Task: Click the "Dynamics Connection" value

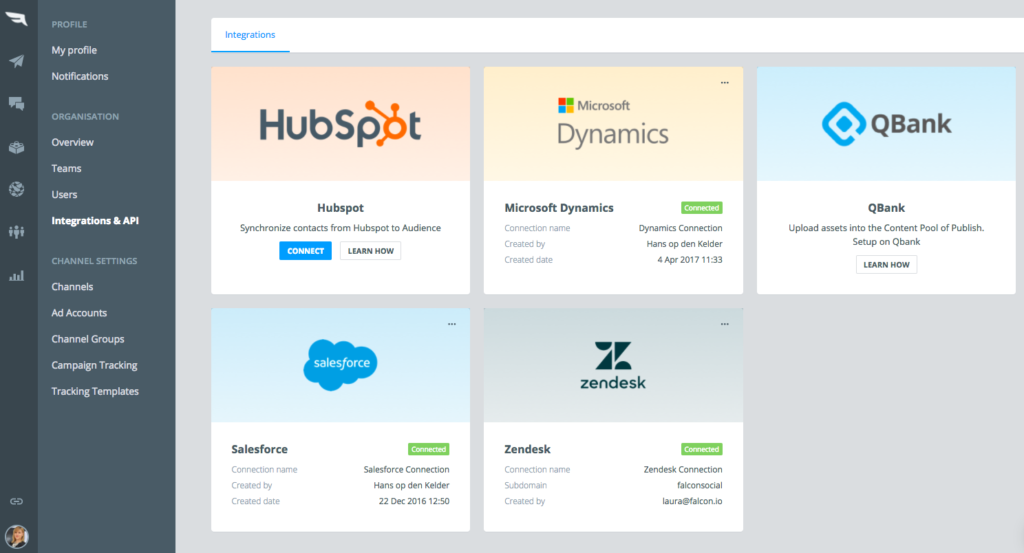Action: [680, 228]
